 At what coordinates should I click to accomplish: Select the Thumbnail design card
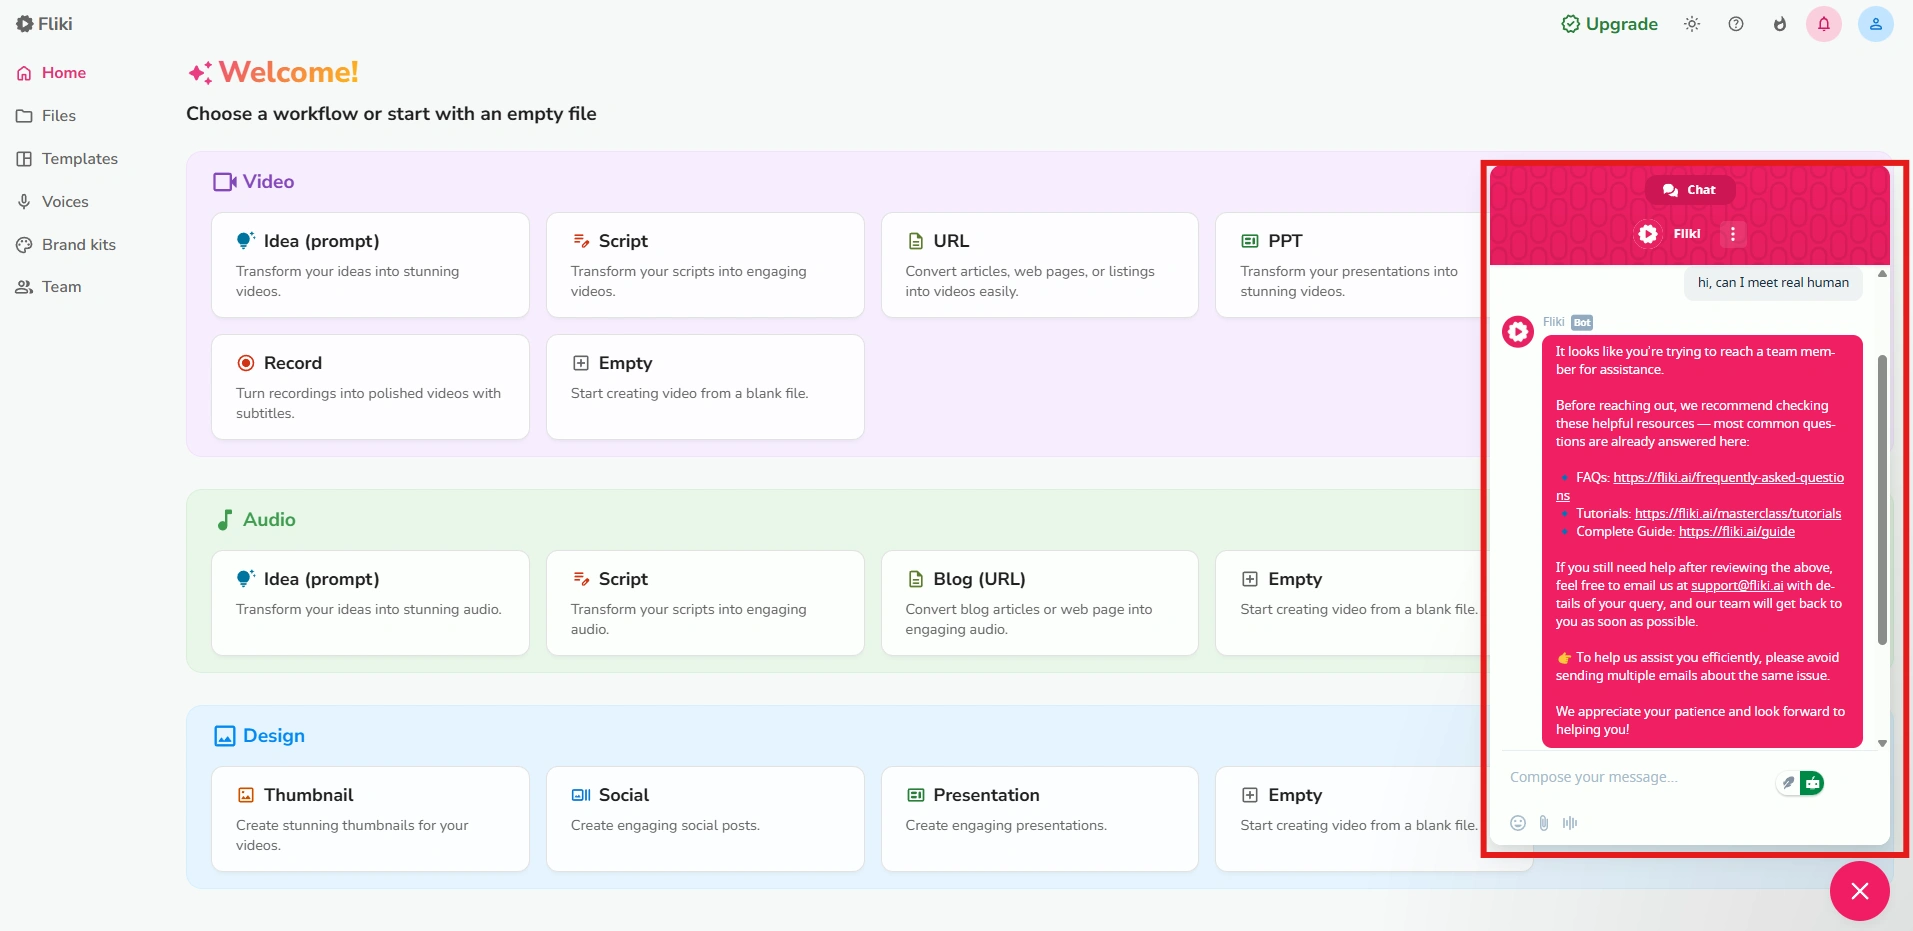(x=370, y=819)
